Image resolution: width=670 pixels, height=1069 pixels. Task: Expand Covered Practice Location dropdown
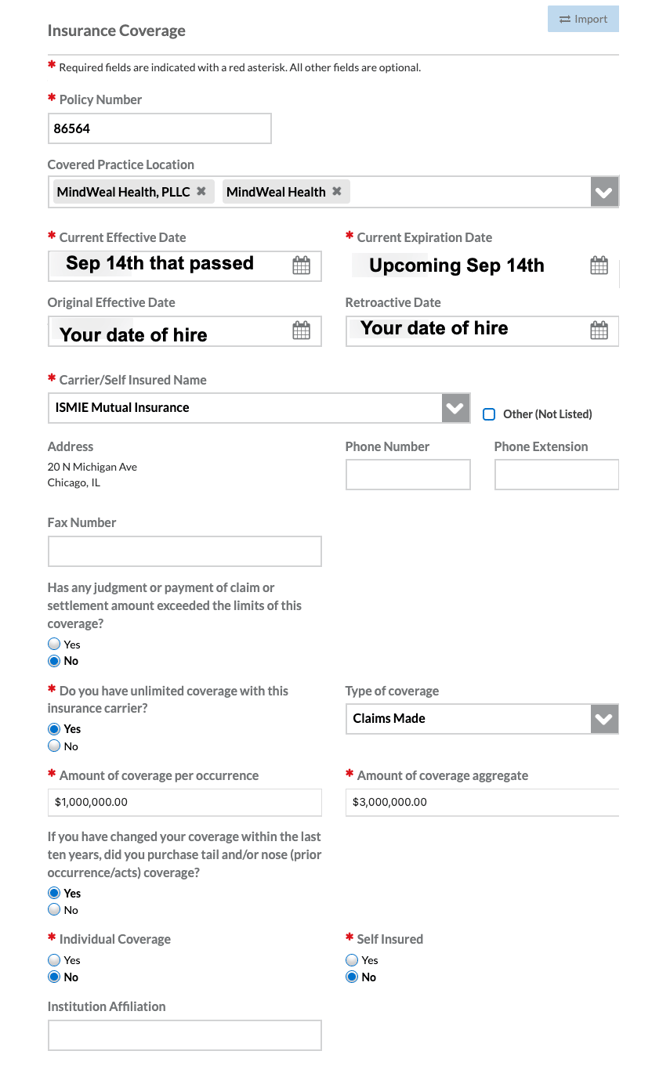pyautogui.click(x=604, y=192)
